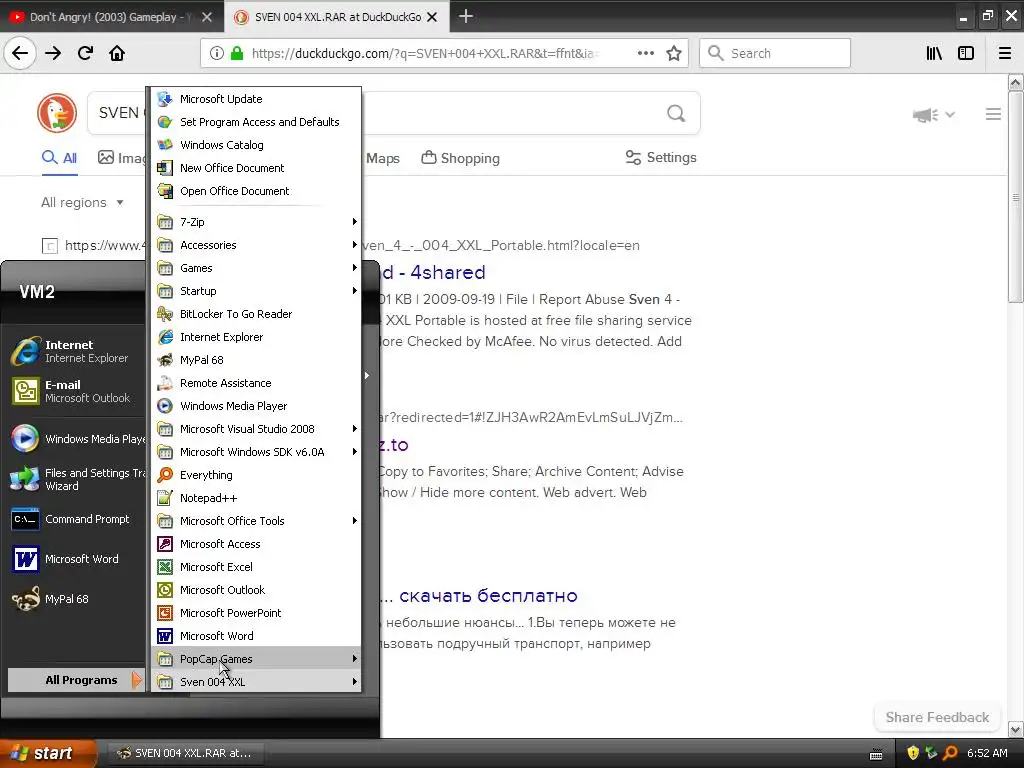Expand the PopCap Games folder
Screen dimensions: 1024x768
pos(256,659)
